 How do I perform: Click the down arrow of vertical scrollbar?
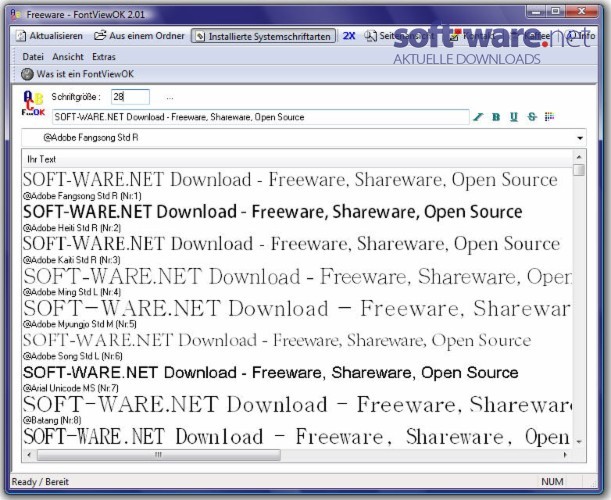[579, 442]
